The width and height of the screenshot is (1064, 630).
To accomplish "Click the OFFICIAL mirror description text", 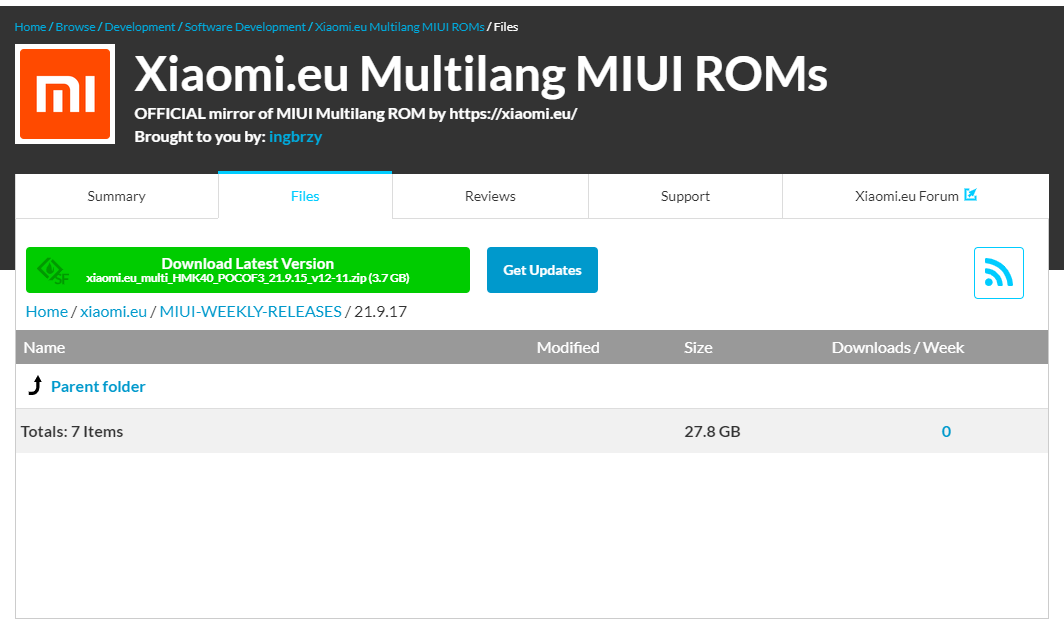I will 356,113.
